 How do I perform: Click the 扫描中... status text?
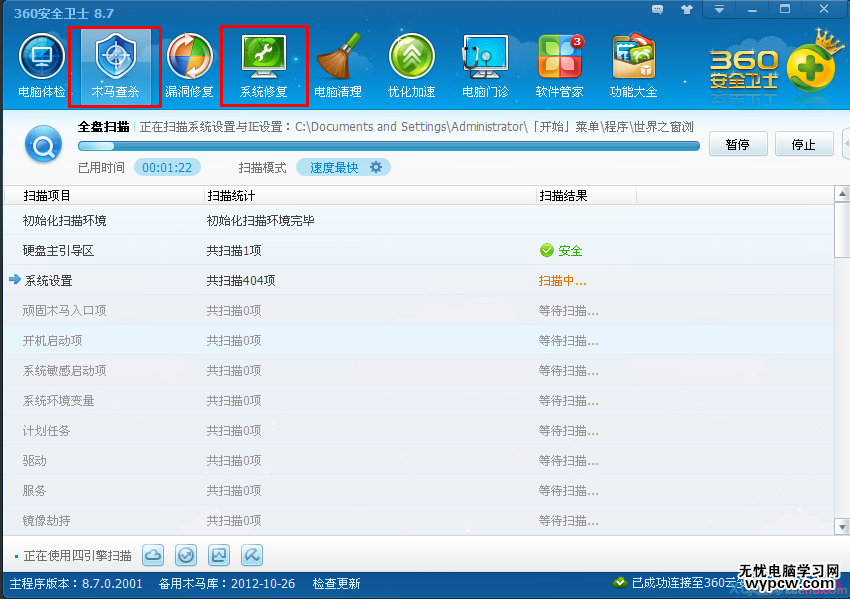click(562, 281)
